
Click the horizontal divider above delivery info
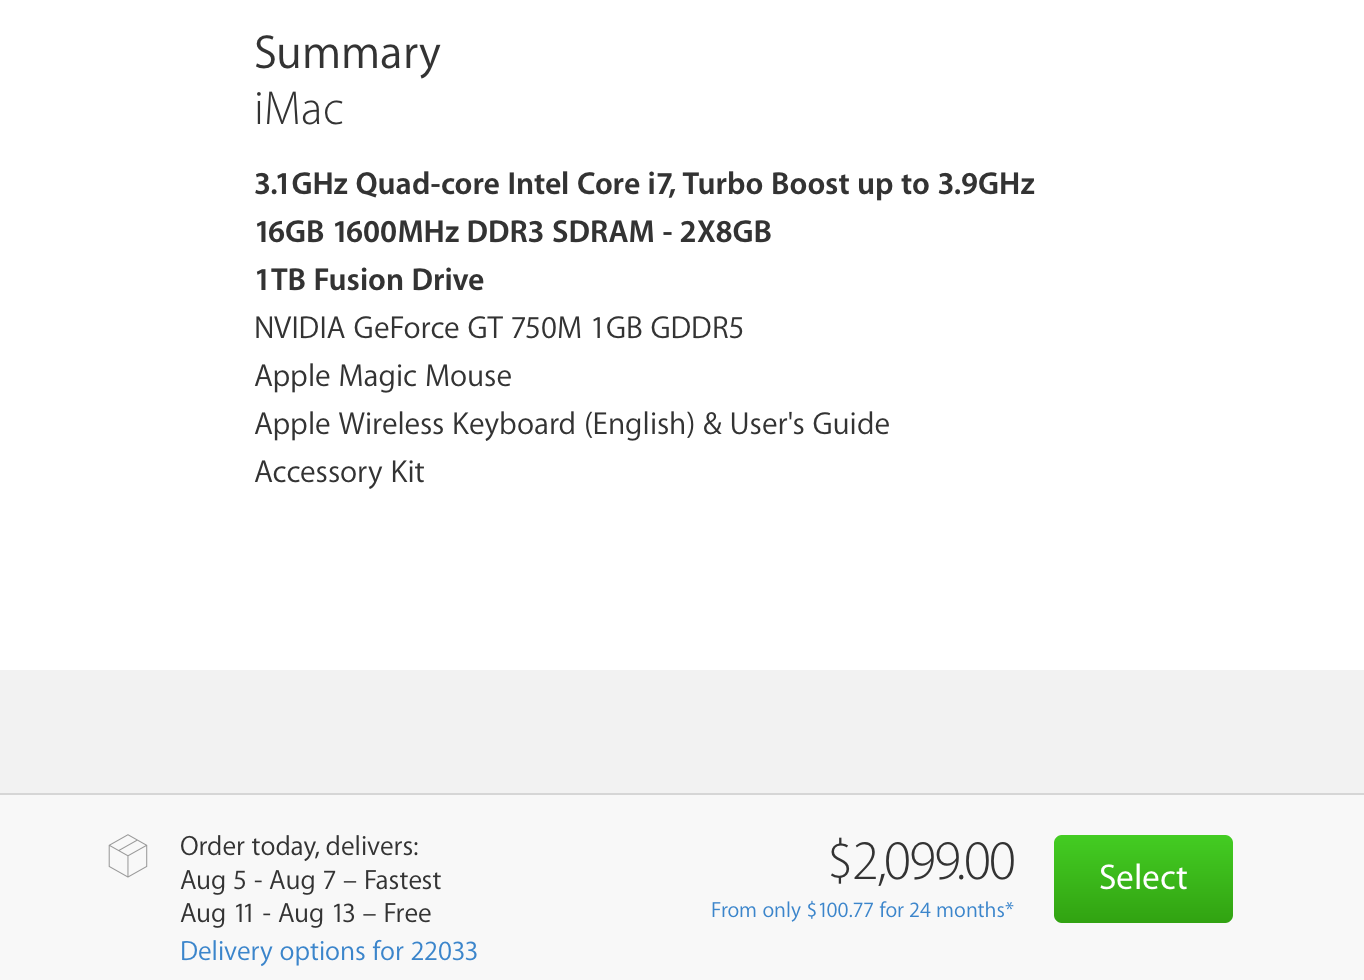click(x=682, y=794)
